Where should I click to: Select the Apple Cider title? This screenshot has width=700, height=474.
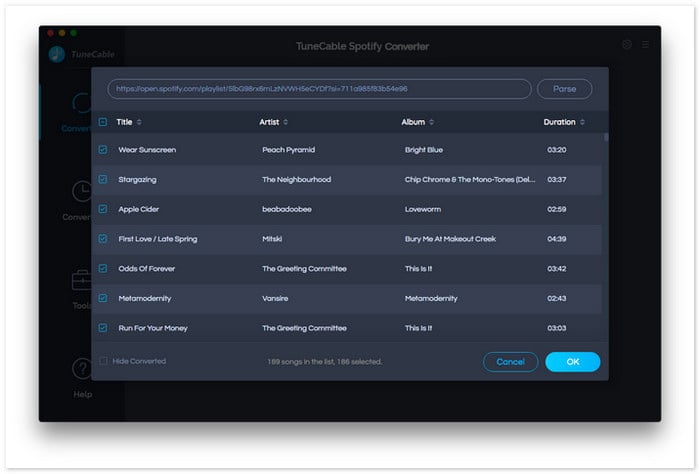(138, 209)
